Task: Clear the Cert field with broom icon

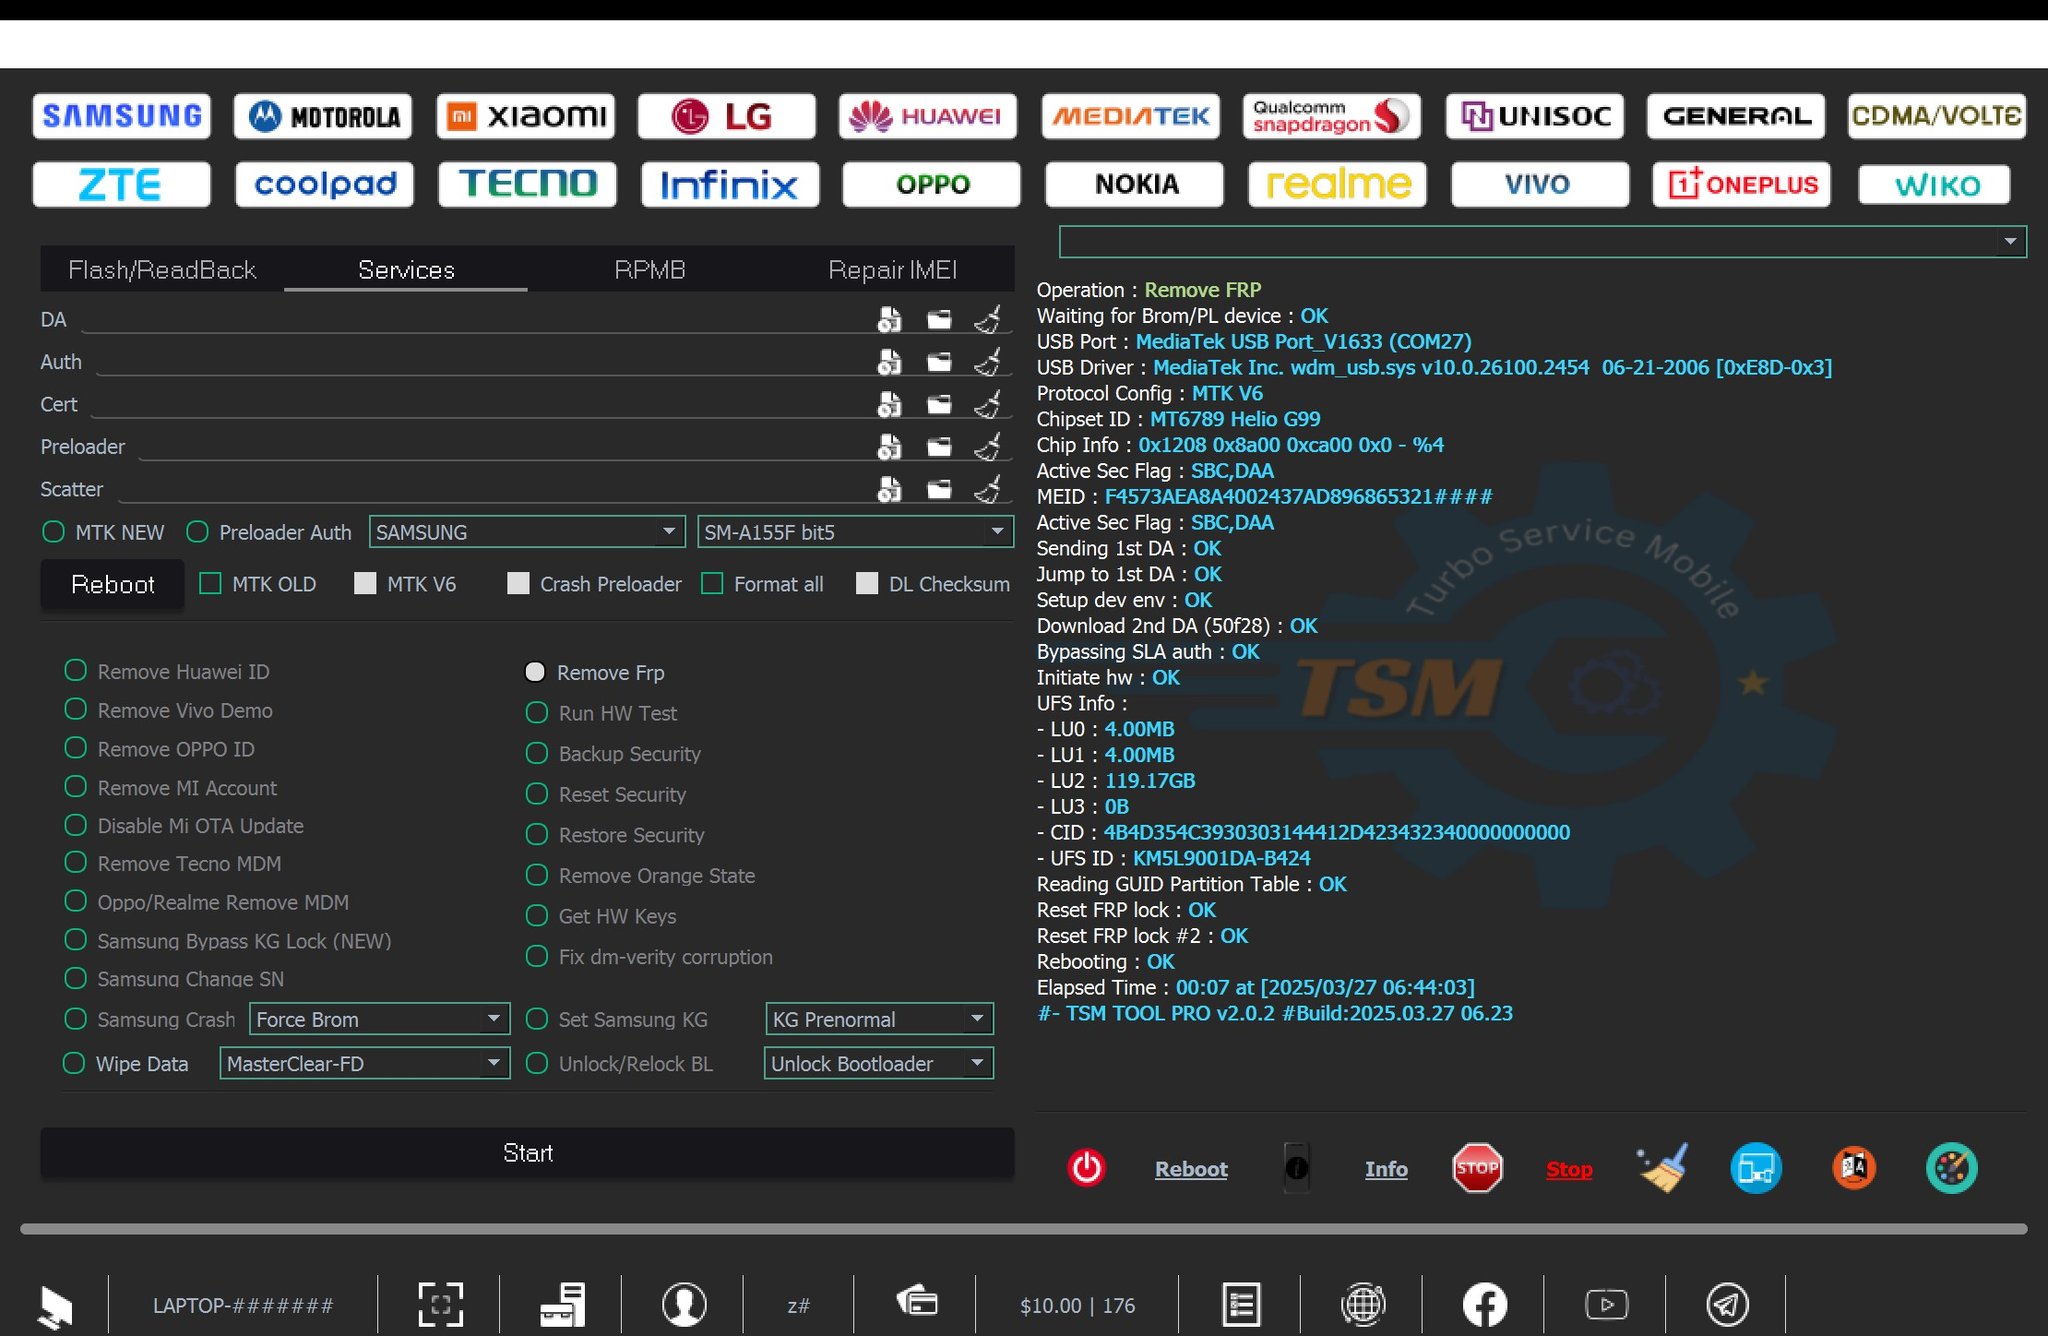Action: (988, 404)
